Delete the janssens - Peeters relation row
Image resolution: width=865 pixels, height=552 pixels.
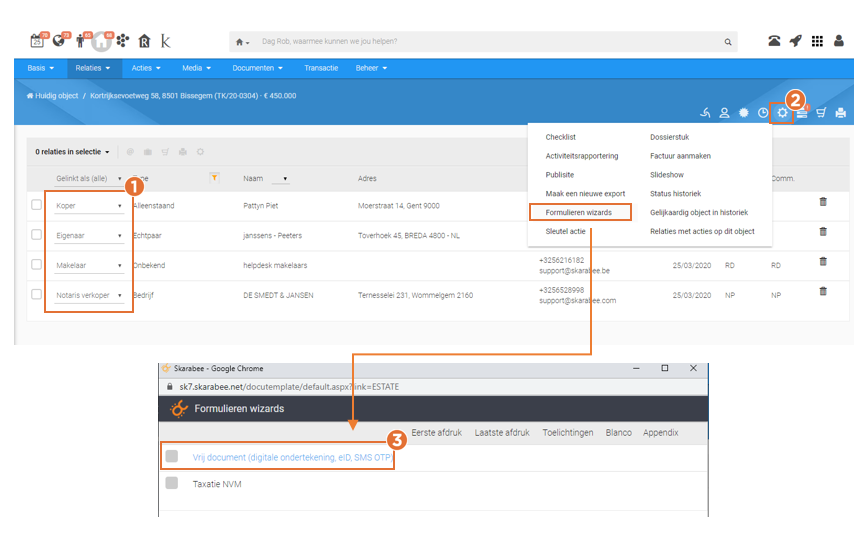tap(823, 232)
